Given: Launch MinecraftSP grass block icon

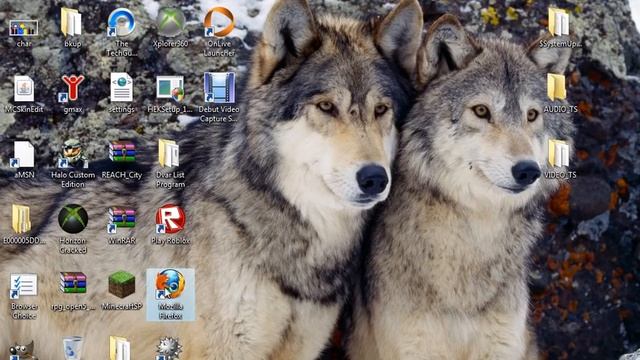Looking at the screenshot, I should coord(122,284).
